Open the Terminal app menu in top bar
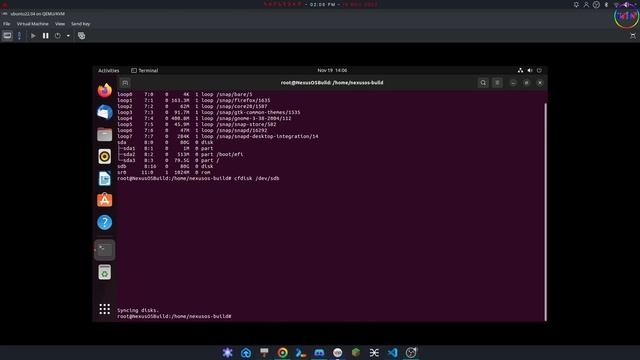 (x=144, y=71)
